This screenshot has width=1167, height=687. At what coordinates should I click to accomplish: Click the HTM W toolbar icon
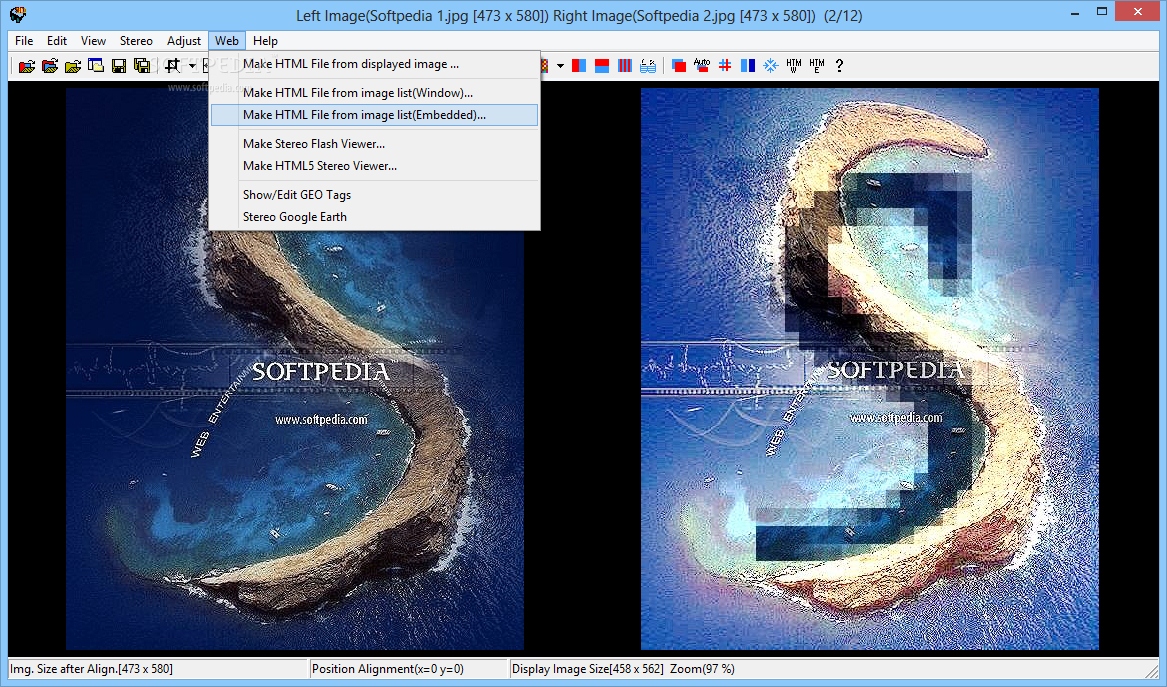[794, 65]
